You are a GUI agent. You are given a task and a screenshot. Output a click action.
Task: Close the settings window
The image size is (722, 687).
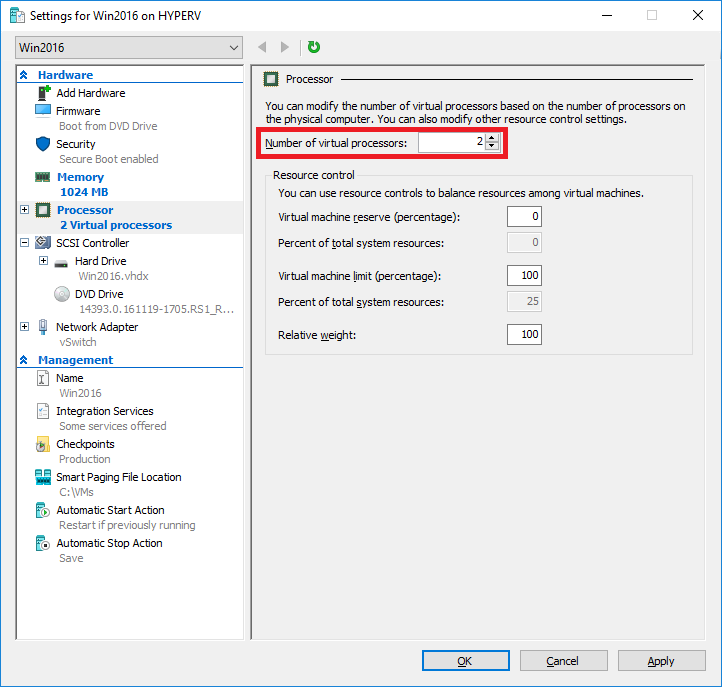[698, 15]
